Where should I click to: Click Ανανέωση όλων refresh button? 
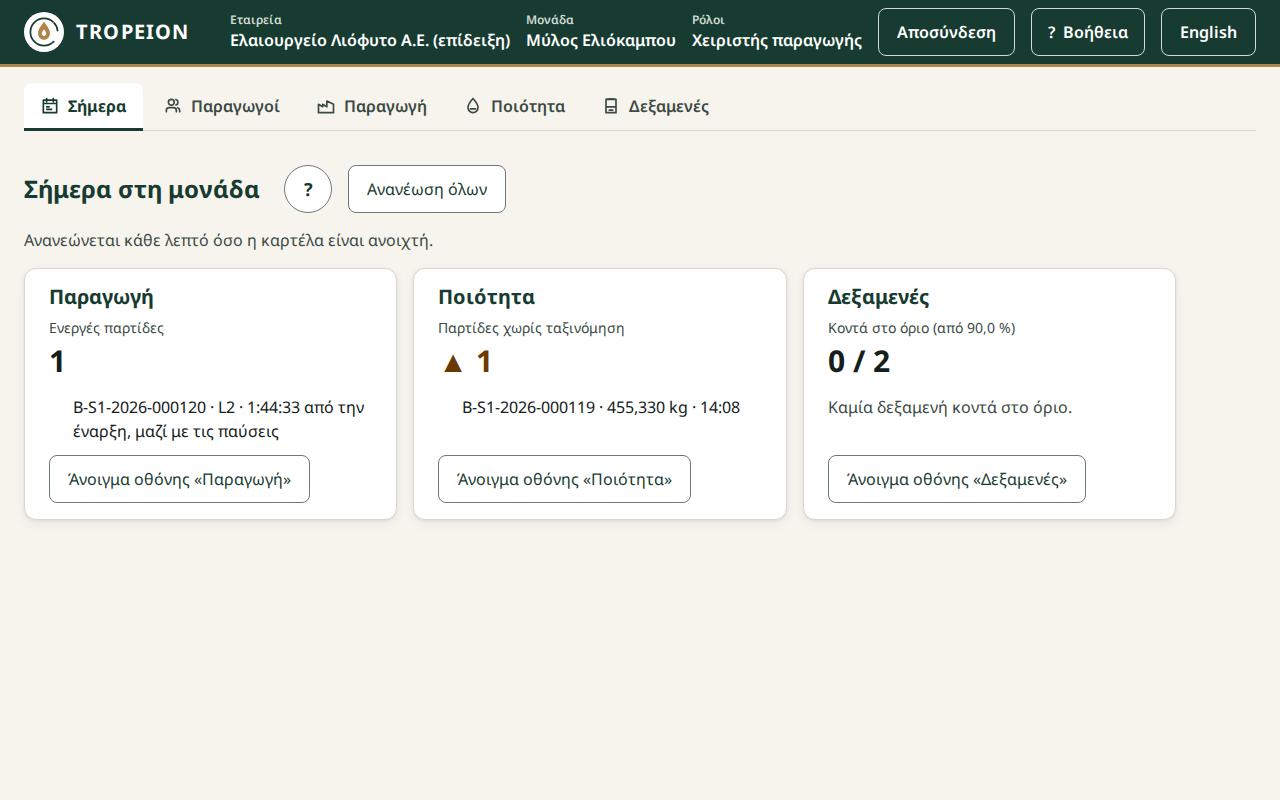427,189
